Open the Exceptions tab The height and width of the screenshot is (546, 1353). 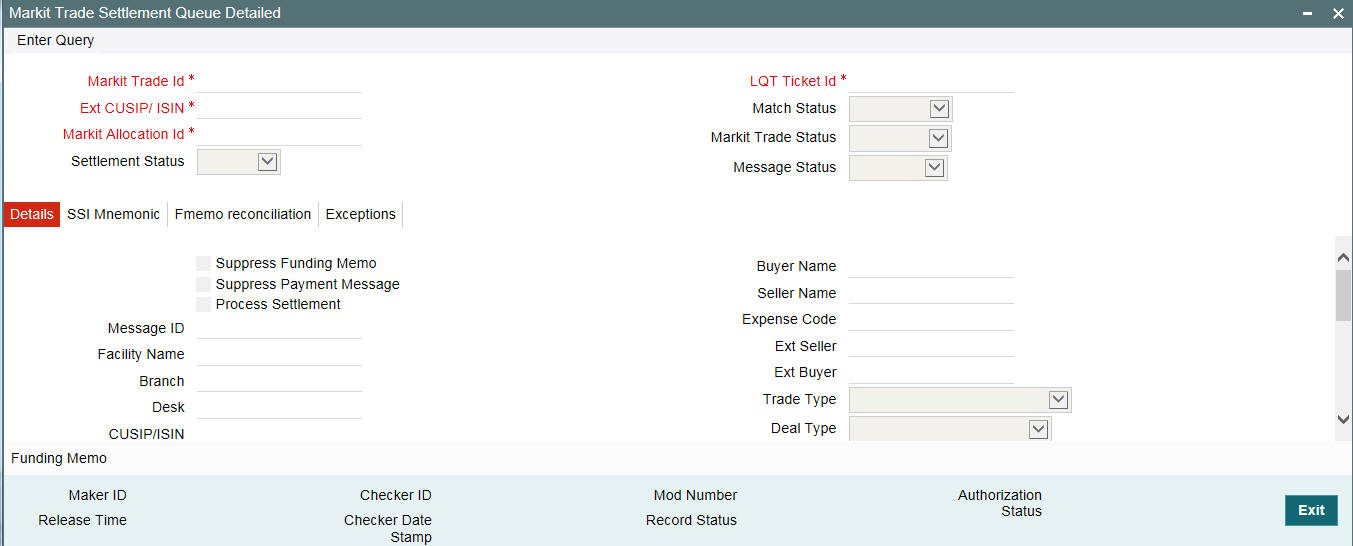(x=361, y=214)
